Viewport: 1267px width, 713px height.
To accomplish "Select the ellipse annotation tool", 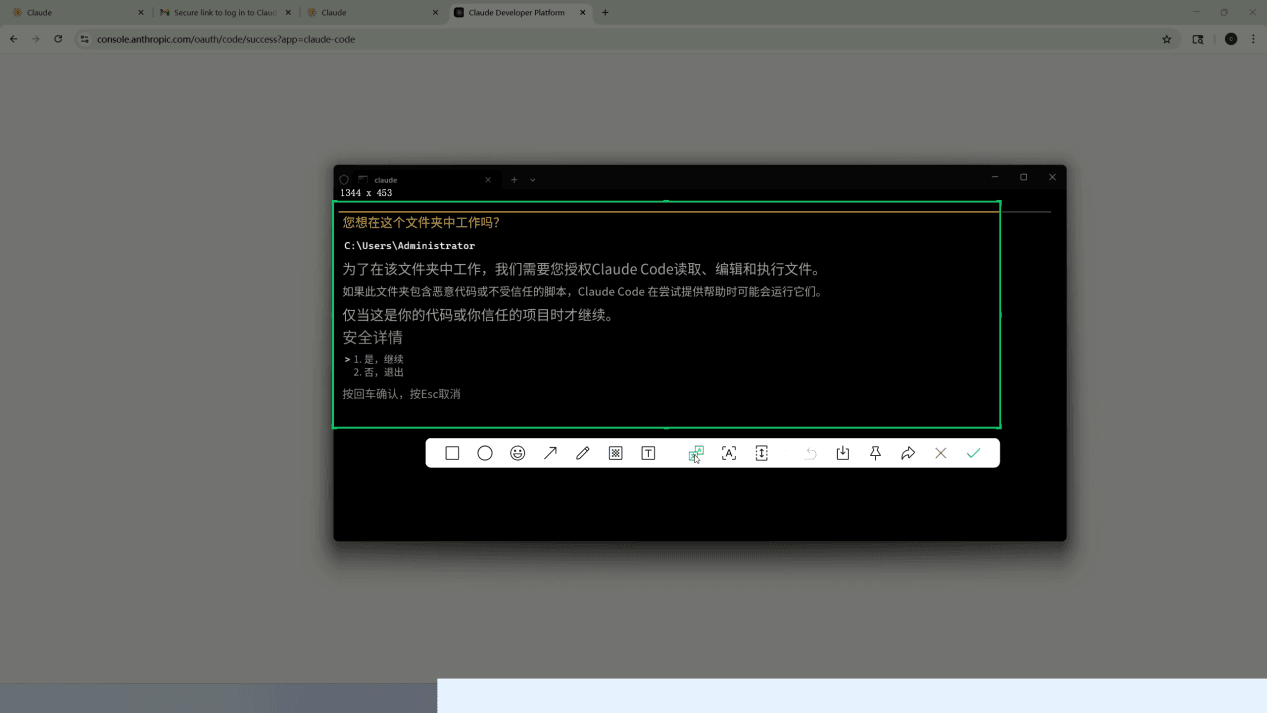I will click(x=485, y=453).
